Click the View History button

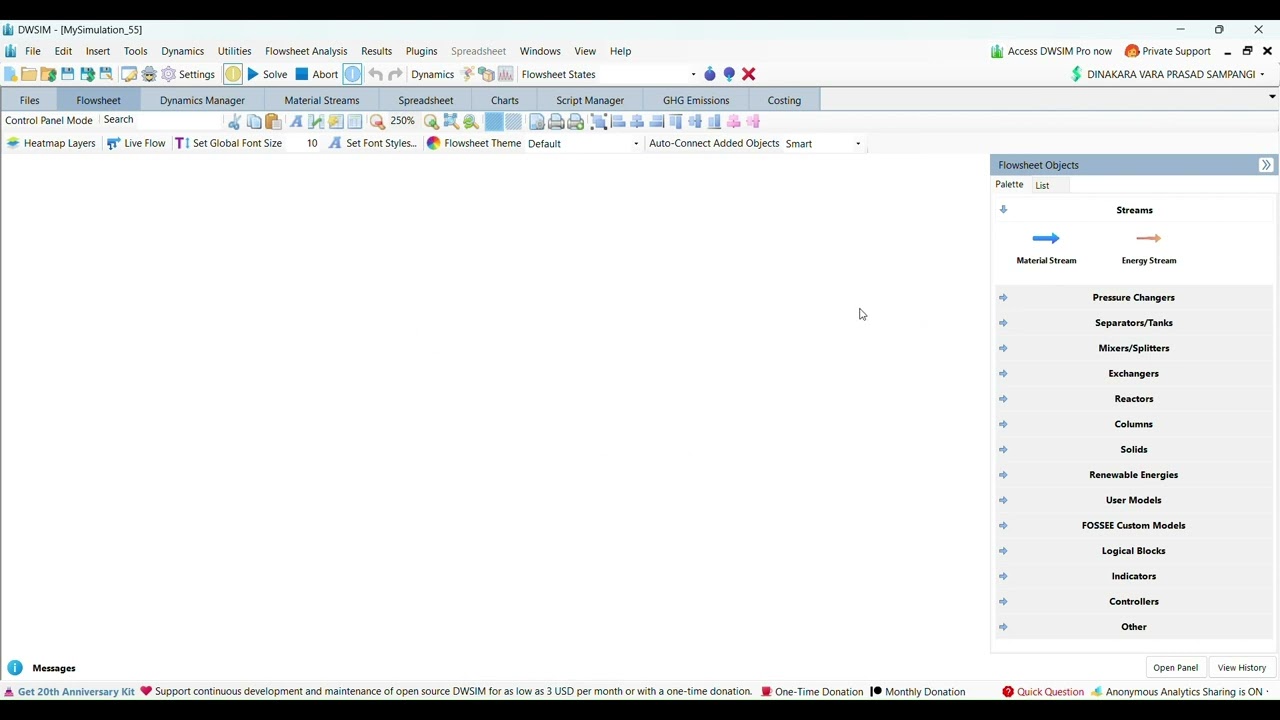(x=1242, y=668)
